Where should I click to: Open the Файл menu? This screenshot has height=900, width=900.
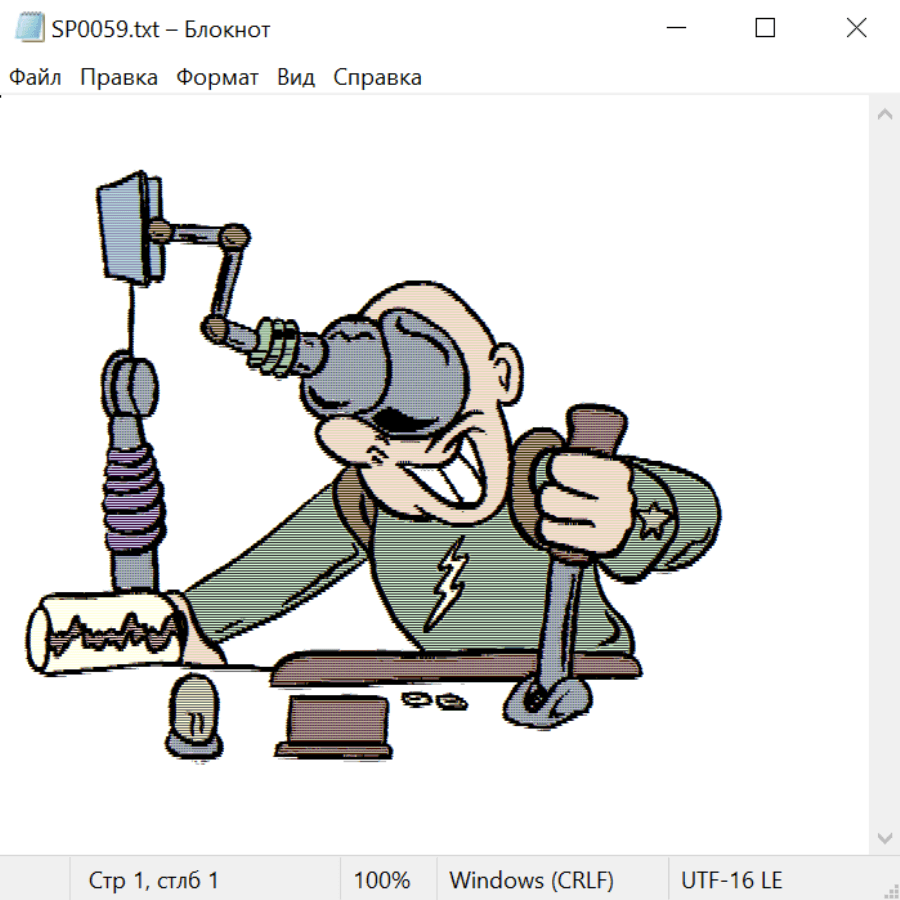(x=36, y=78)
